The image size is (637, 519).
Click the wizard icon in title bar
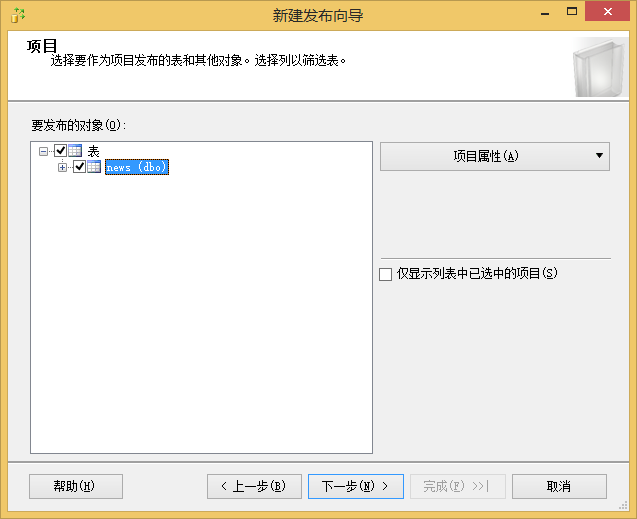point(18,15)
